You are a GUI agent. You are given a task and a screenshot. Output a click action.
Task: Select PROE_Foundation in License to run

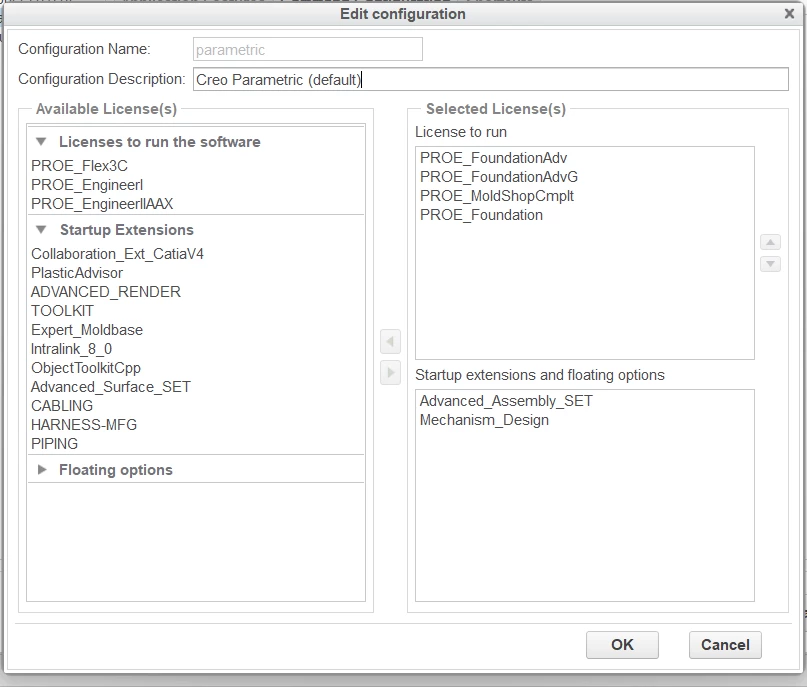click(x=481, y=215)
